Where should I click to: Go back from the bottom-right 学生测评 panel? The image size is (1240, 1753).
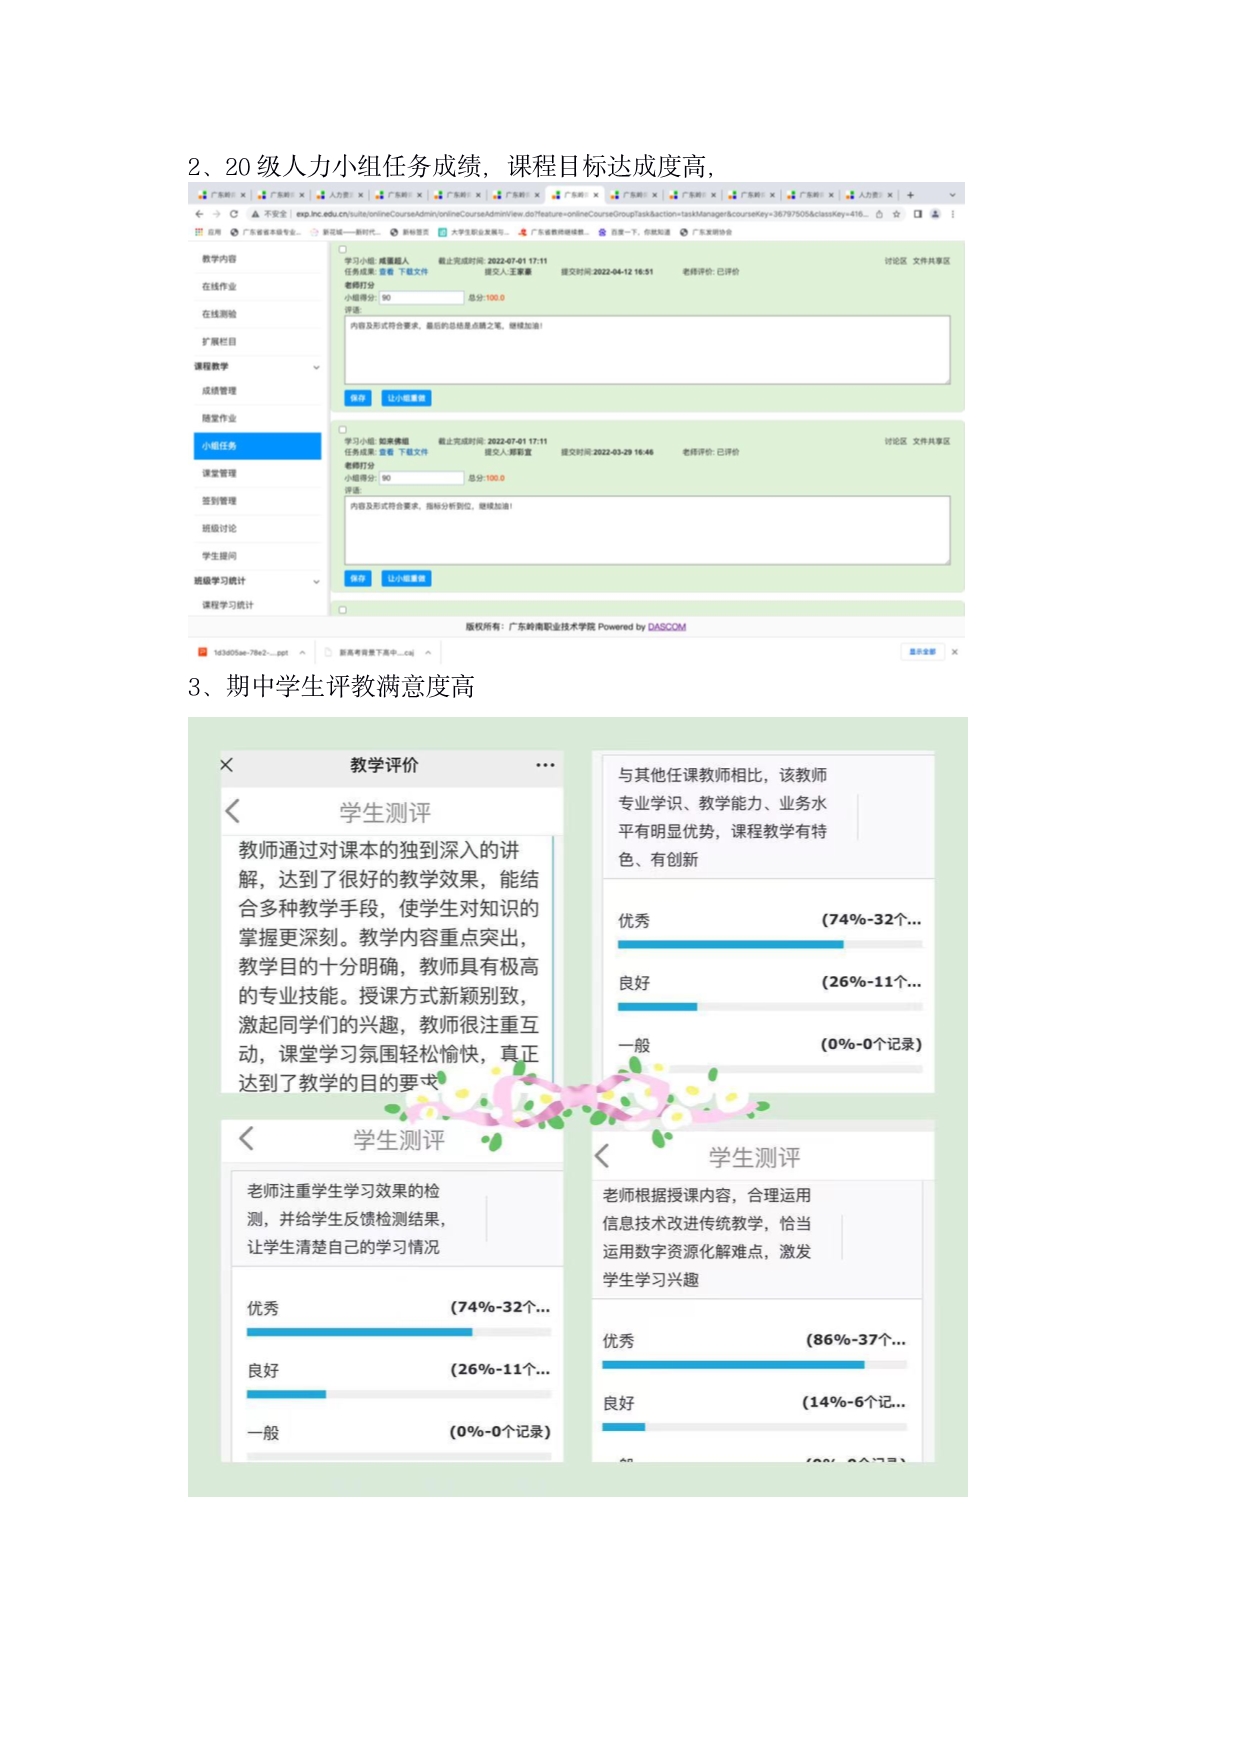click(602, 1156)
